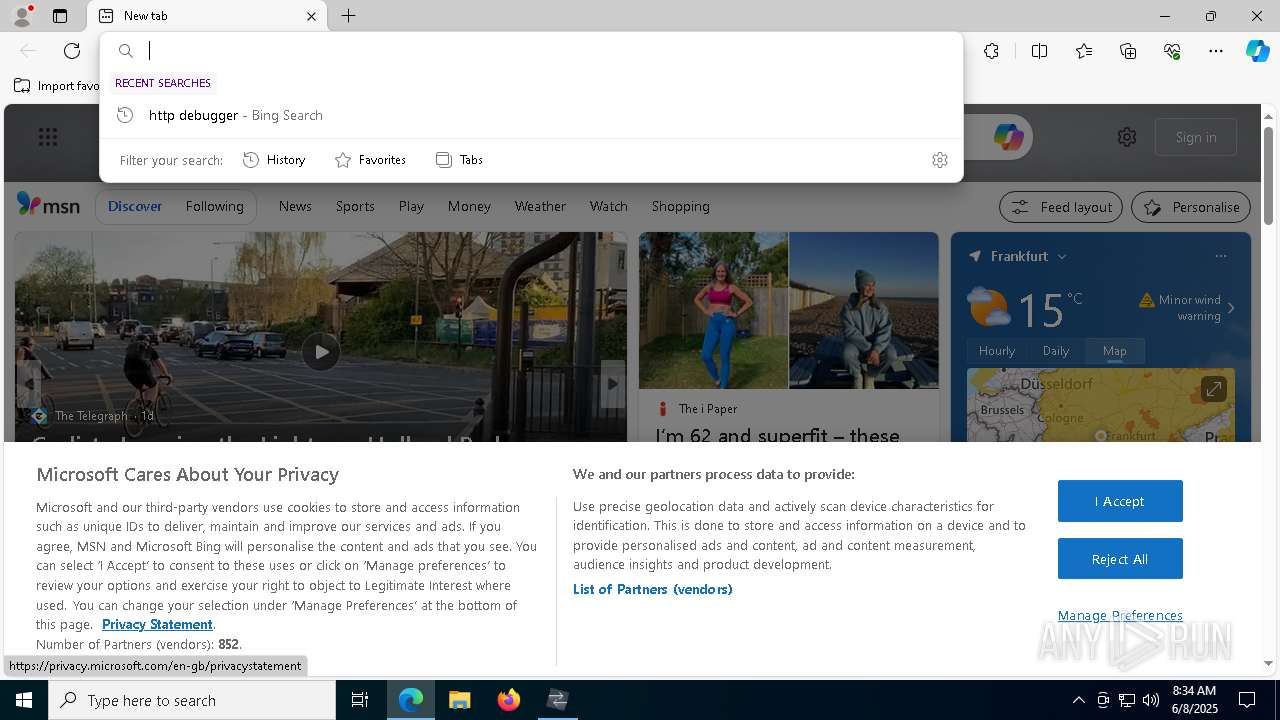
Task: Open File Explorer from taskbar
Action: [460, 700]
